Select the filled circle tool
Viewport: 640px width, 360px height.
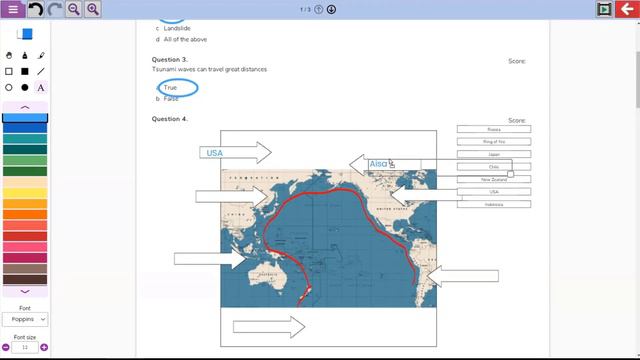point(25,87)
